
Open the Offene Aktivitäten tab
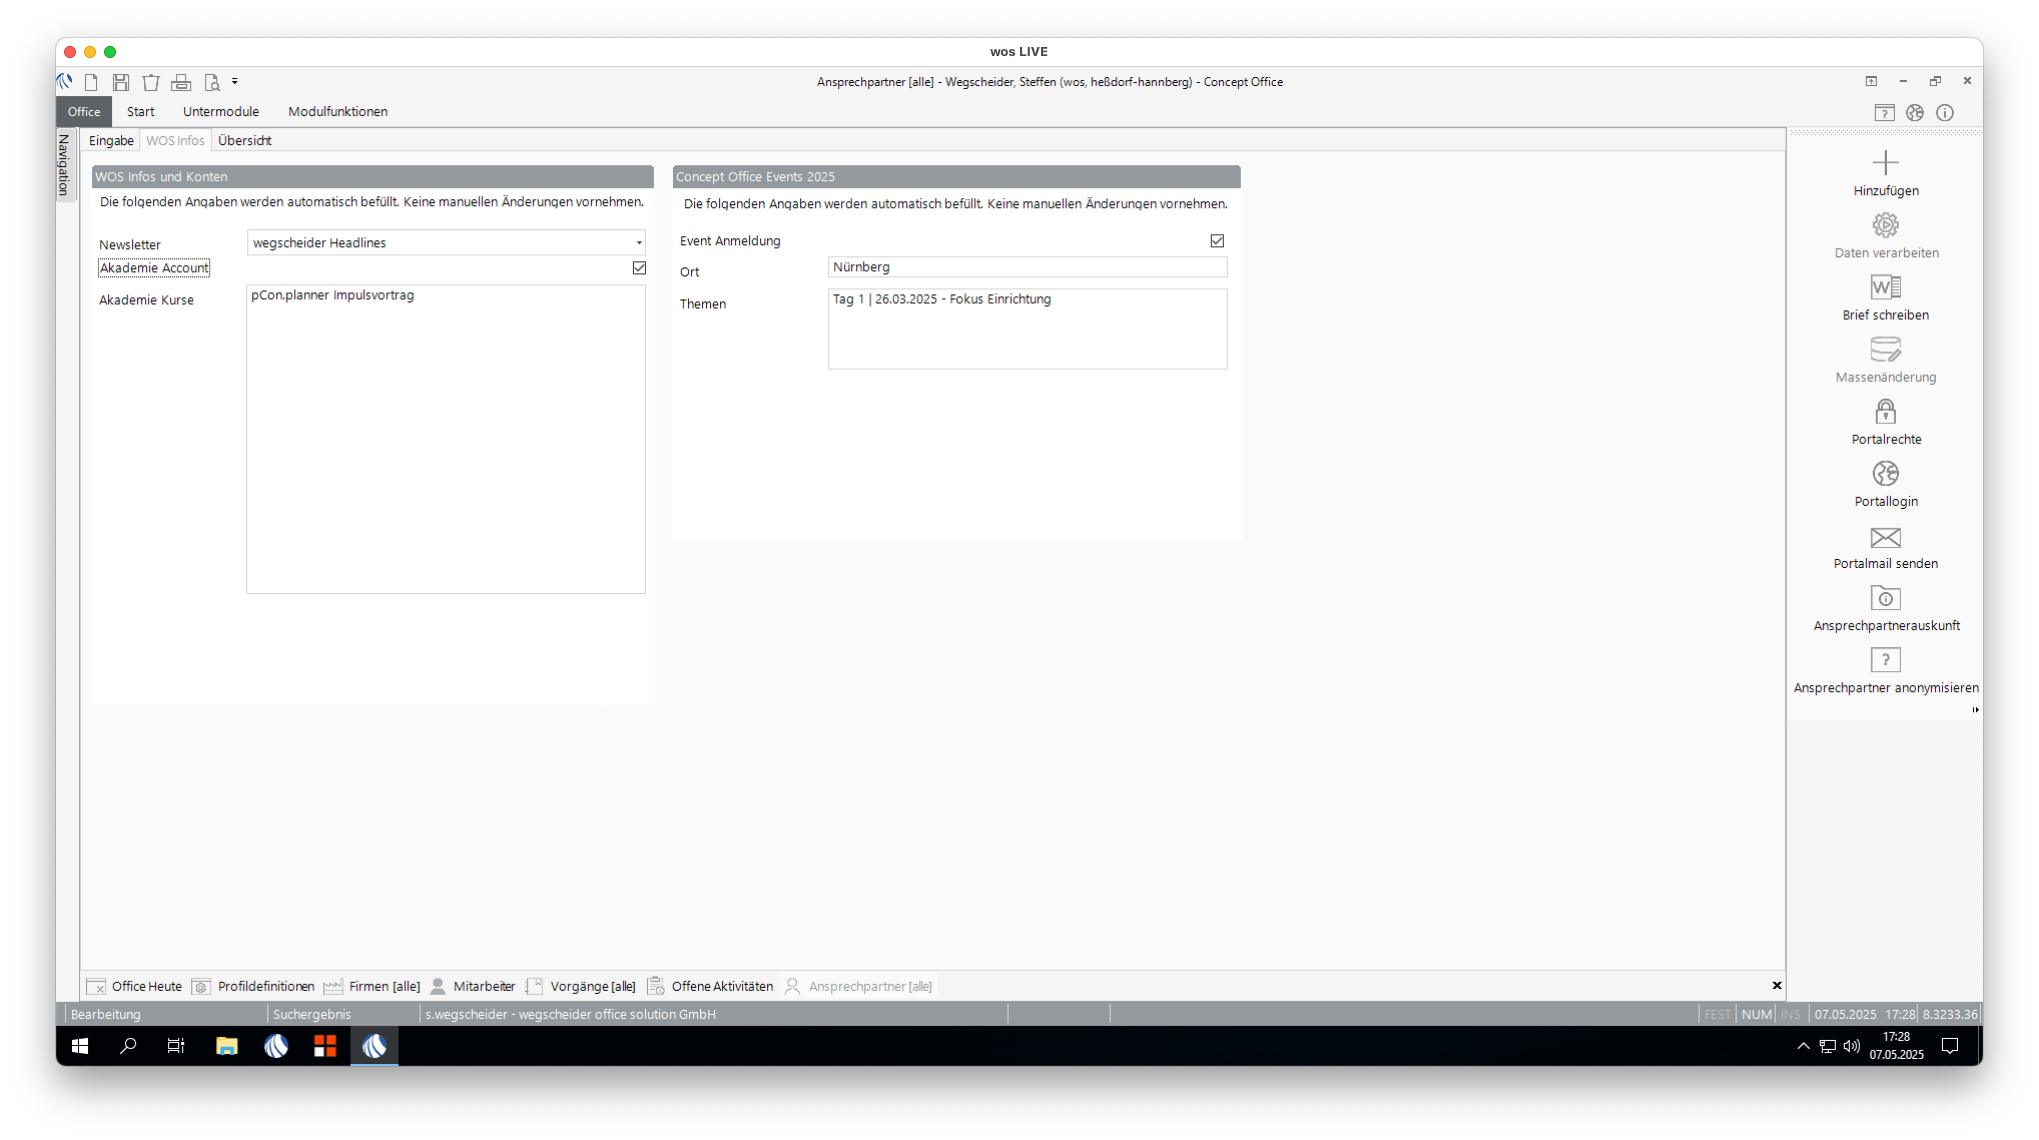pos(711,986)
